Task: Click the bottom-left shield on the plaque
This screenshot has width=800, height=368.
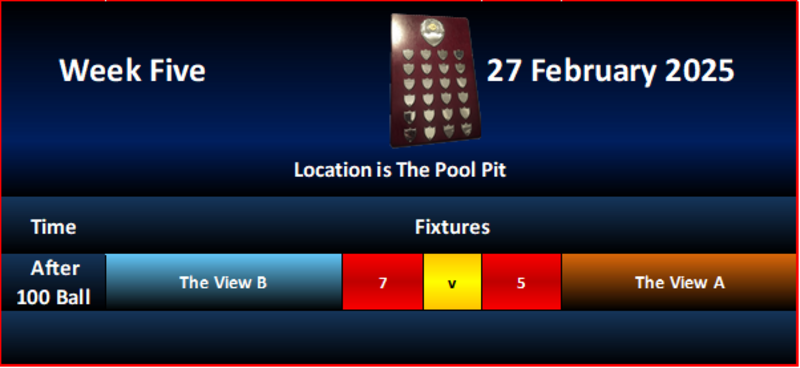Action: (409, 135)
